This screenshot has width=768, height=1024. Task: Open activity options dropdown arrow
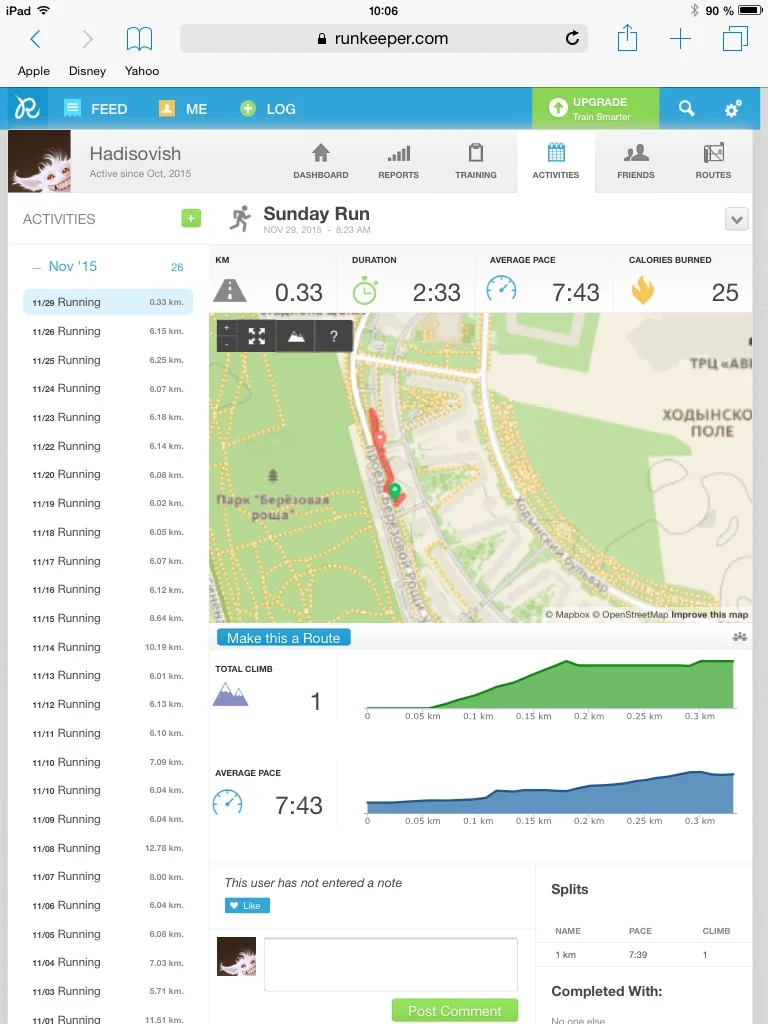click(x=737, y=219)
